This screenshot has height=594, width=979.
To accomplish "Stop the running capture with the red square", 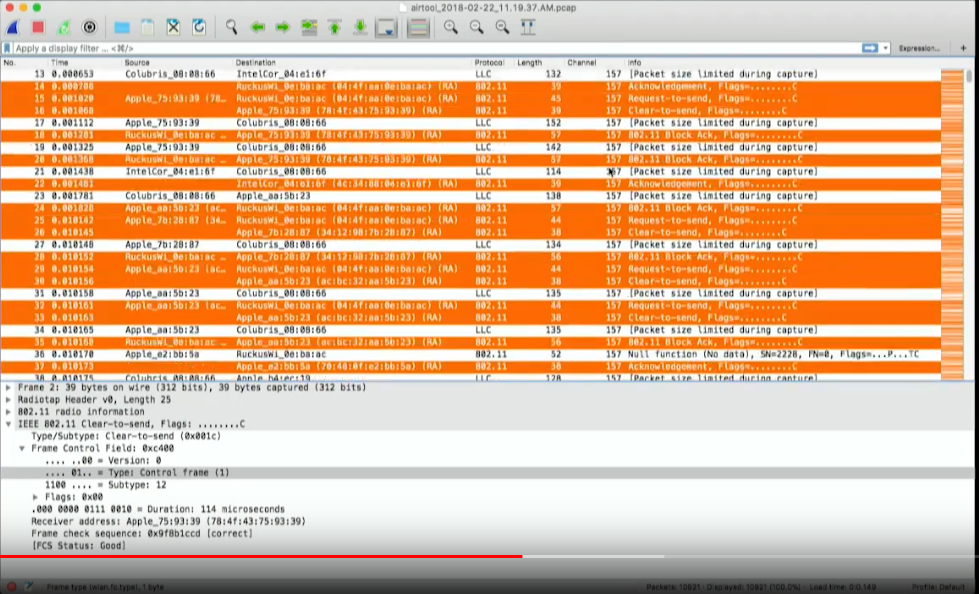I will tap(38, 27).
